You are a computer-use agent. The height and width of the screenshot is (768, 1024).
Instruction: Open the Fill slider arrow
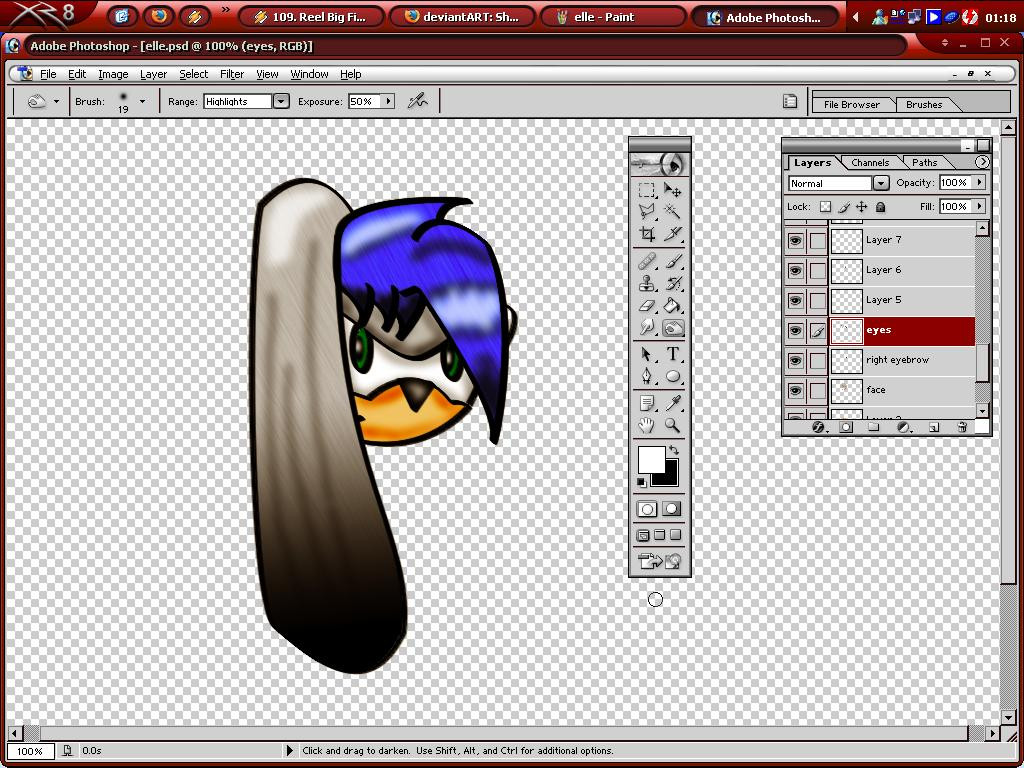tap(980, 206)
